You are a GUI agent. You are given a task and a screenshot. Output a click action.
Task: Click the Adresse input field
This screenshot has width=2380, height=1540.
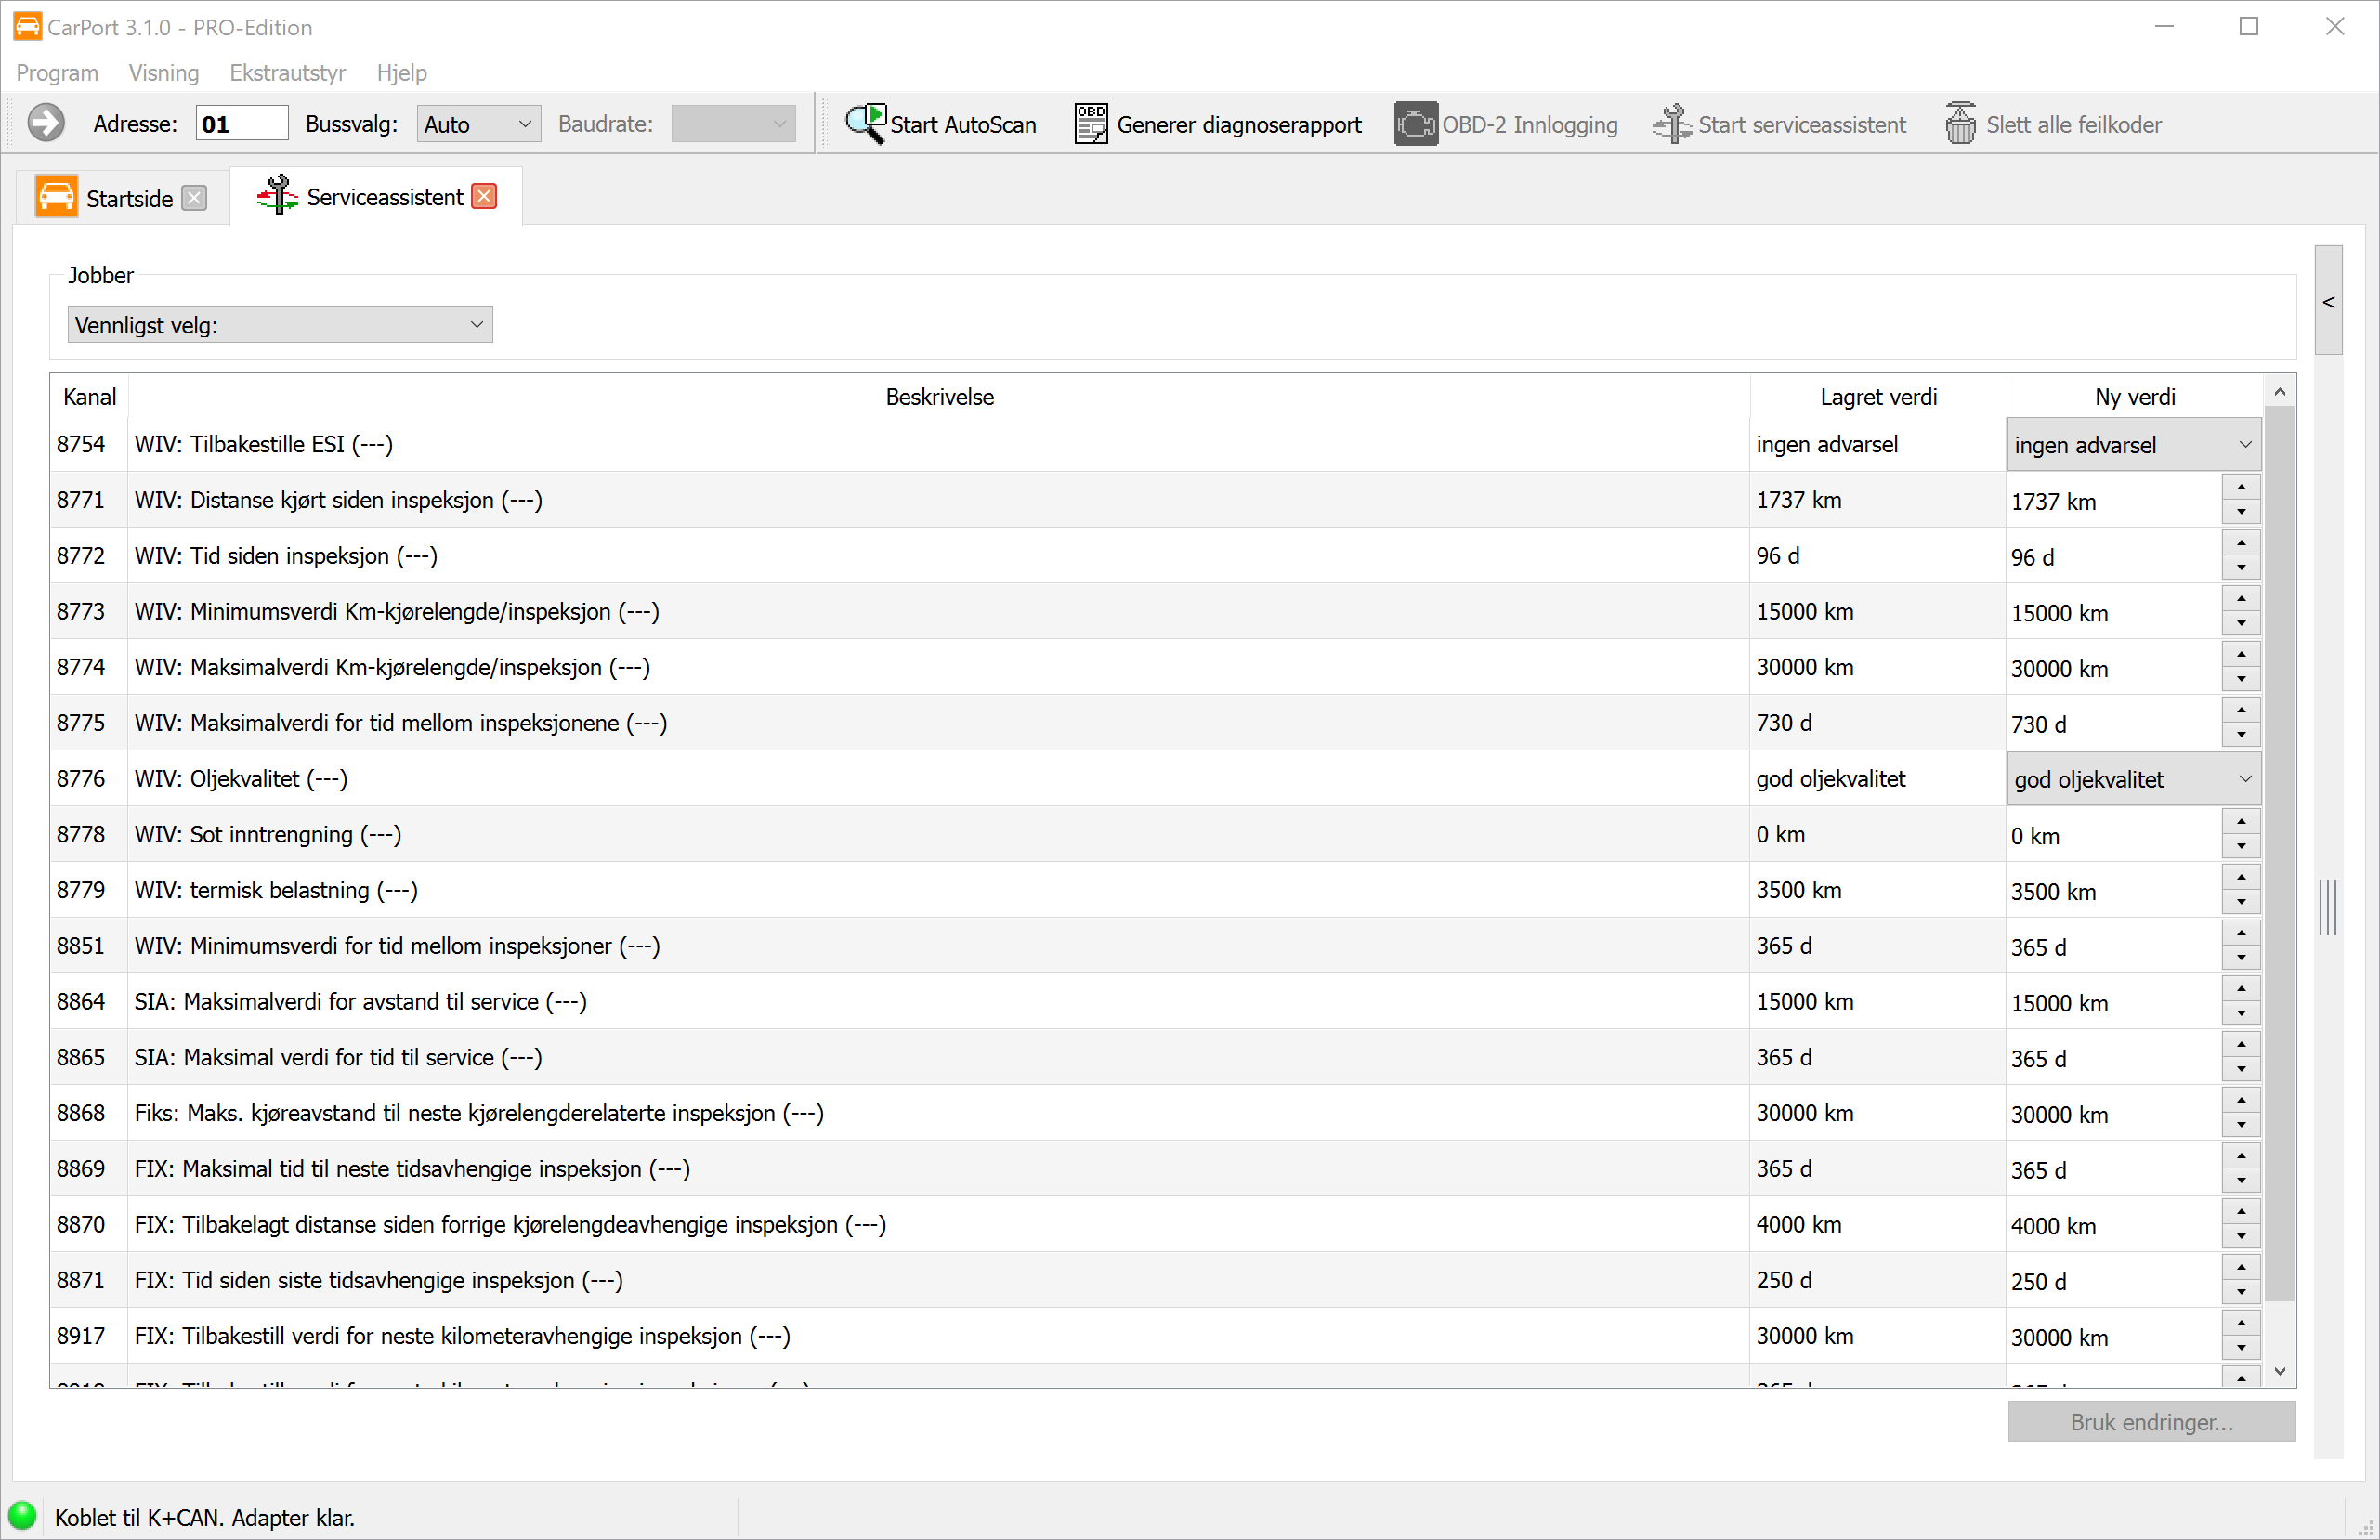241,124
